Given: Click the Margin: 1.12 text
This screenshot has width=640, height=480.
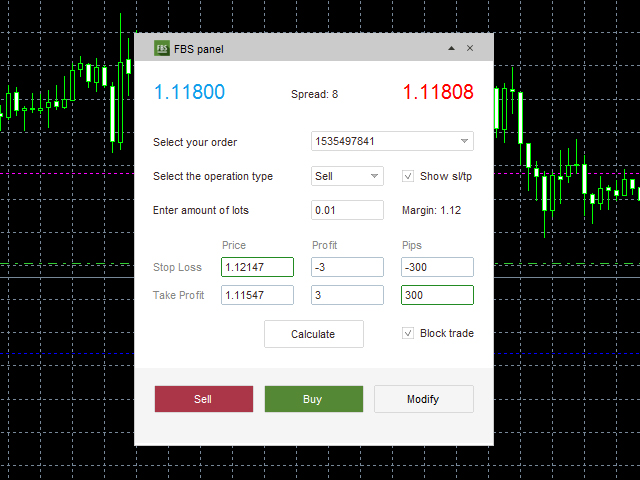Looking at the screenshot, I should point(431,210).
